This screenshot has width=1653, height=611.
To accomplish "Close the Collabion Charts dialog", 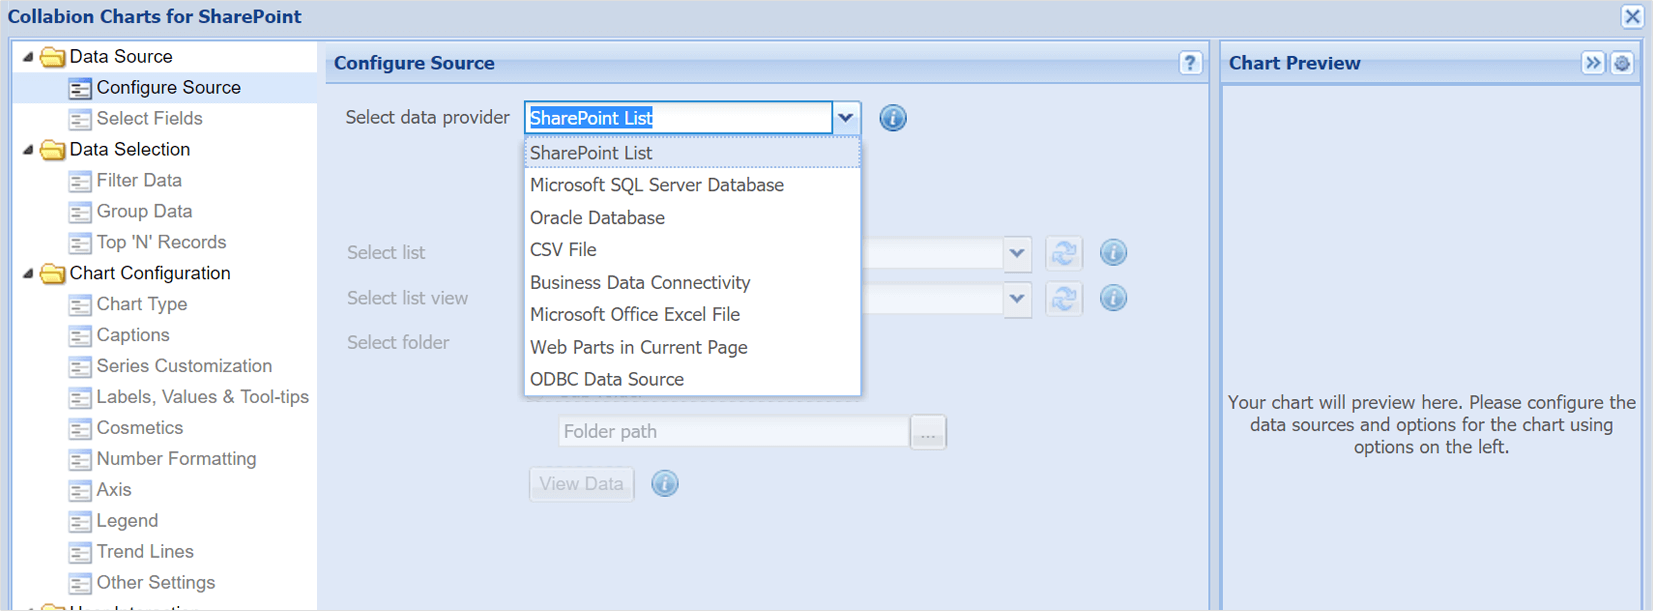I will [1632, 17].
